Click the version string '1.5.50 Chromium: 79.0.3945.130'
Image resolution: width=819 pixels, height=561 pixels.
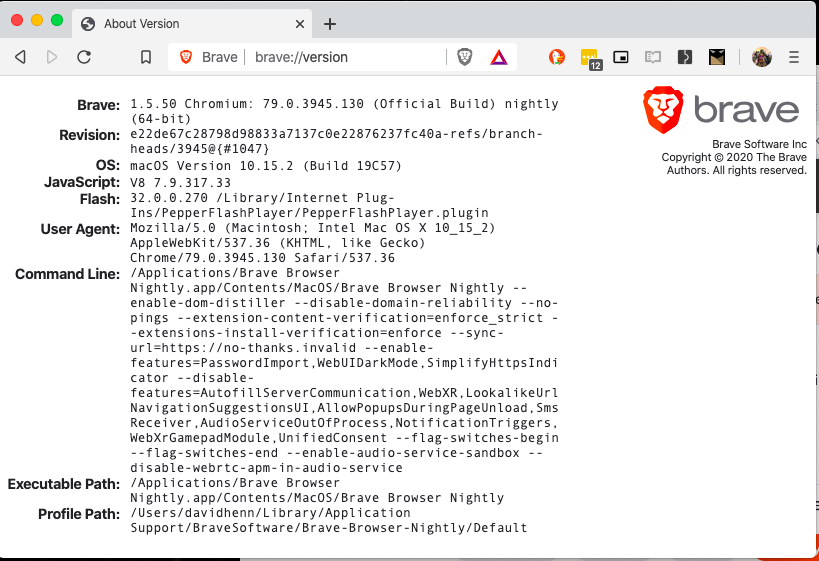point(247,104)
